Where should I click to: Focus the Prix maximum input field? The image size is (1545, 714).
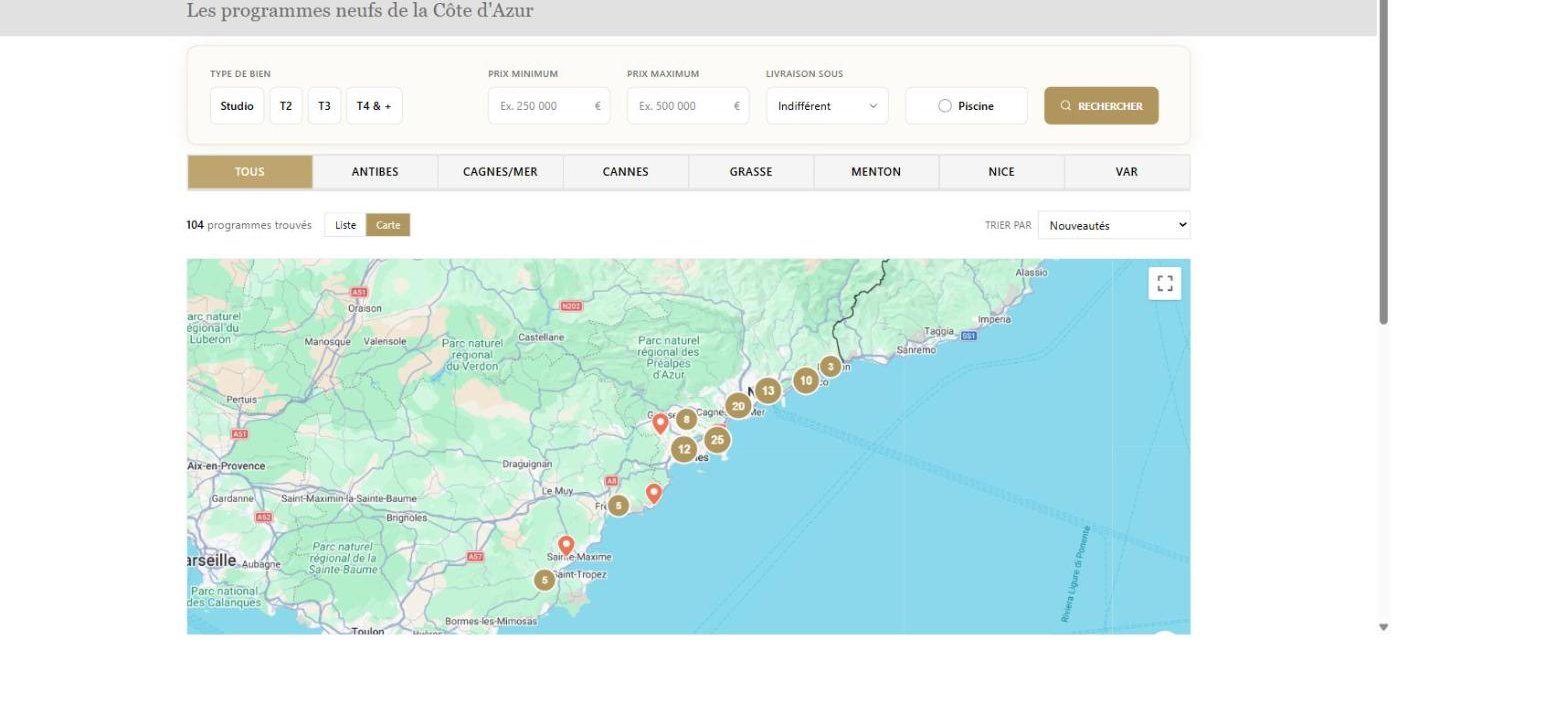[688, 106]
